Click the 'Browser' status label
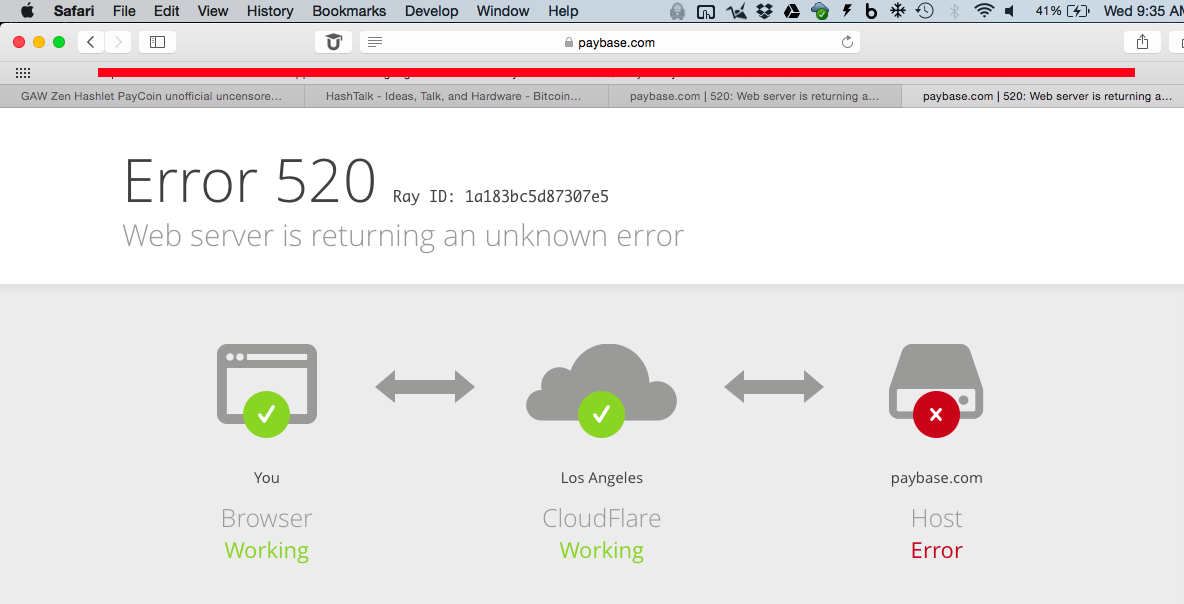Viewport: 1184px width, 604px height. tap(267, 518)
